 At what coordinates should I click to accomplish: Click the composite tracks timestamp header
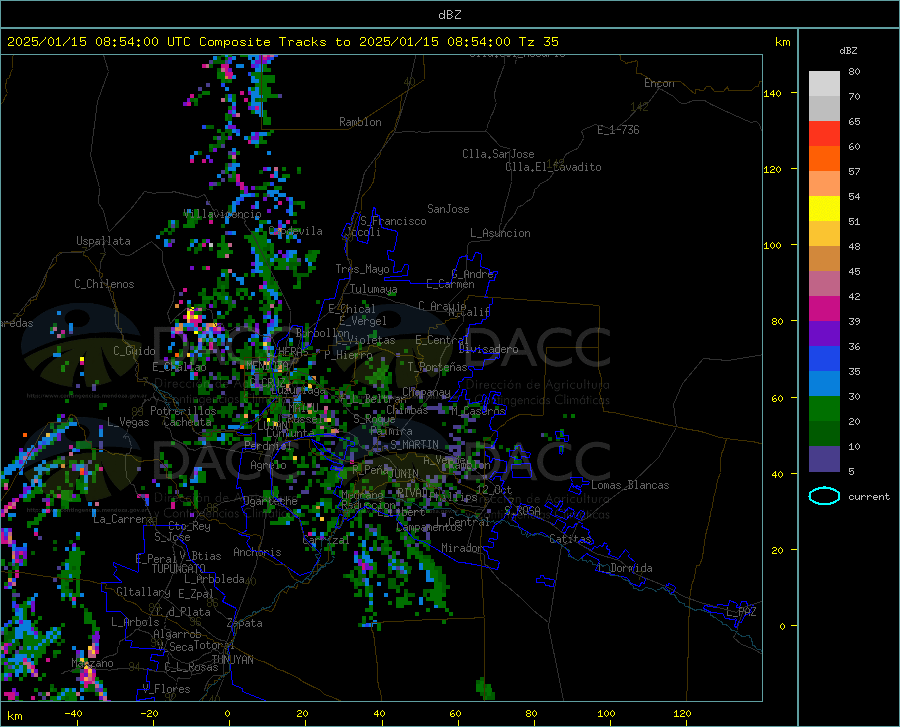[x=283, y=41]
